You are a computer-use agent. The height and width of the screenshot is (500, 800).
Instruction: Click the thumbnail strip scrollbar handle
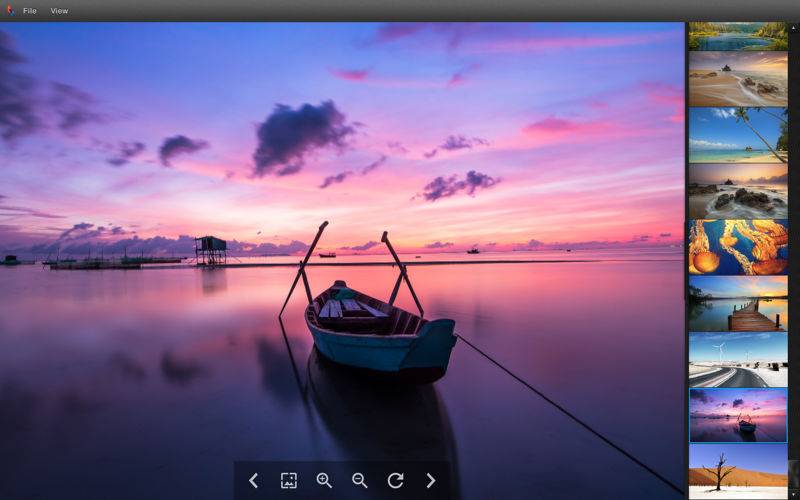coord(793,472)
